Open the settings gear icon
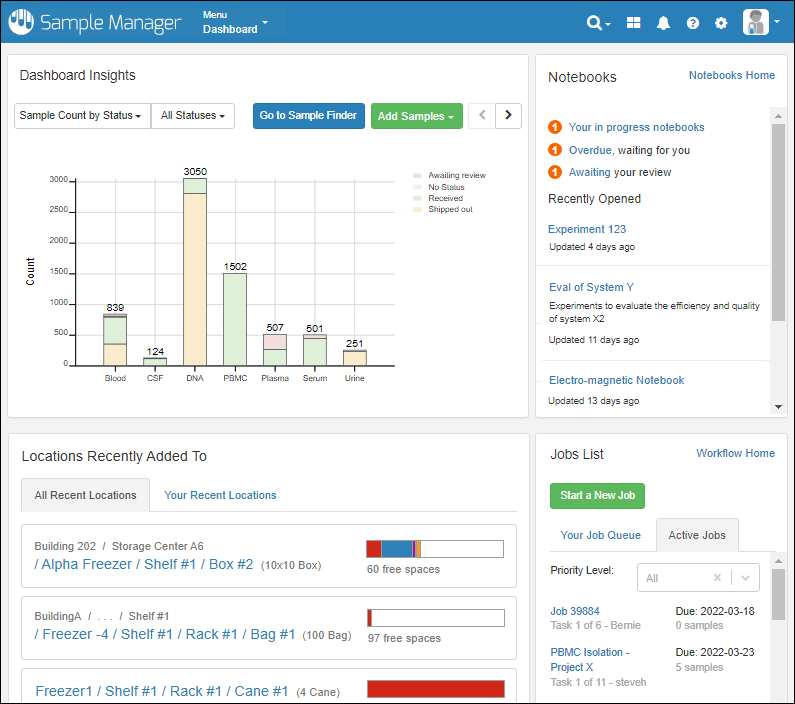Viewport: 795px width, 704px height. (x=721, y=23)
